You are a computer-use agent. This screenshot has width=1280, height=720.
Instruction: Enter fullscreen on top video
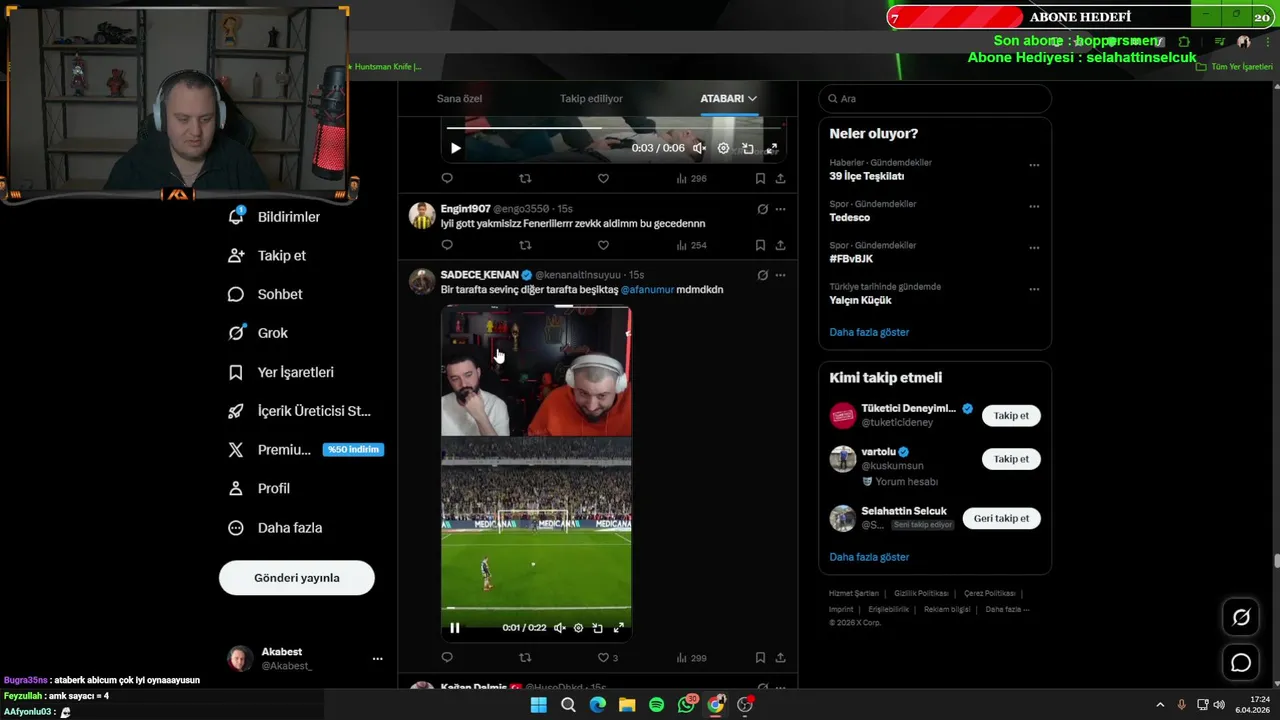tap(772, 148)
